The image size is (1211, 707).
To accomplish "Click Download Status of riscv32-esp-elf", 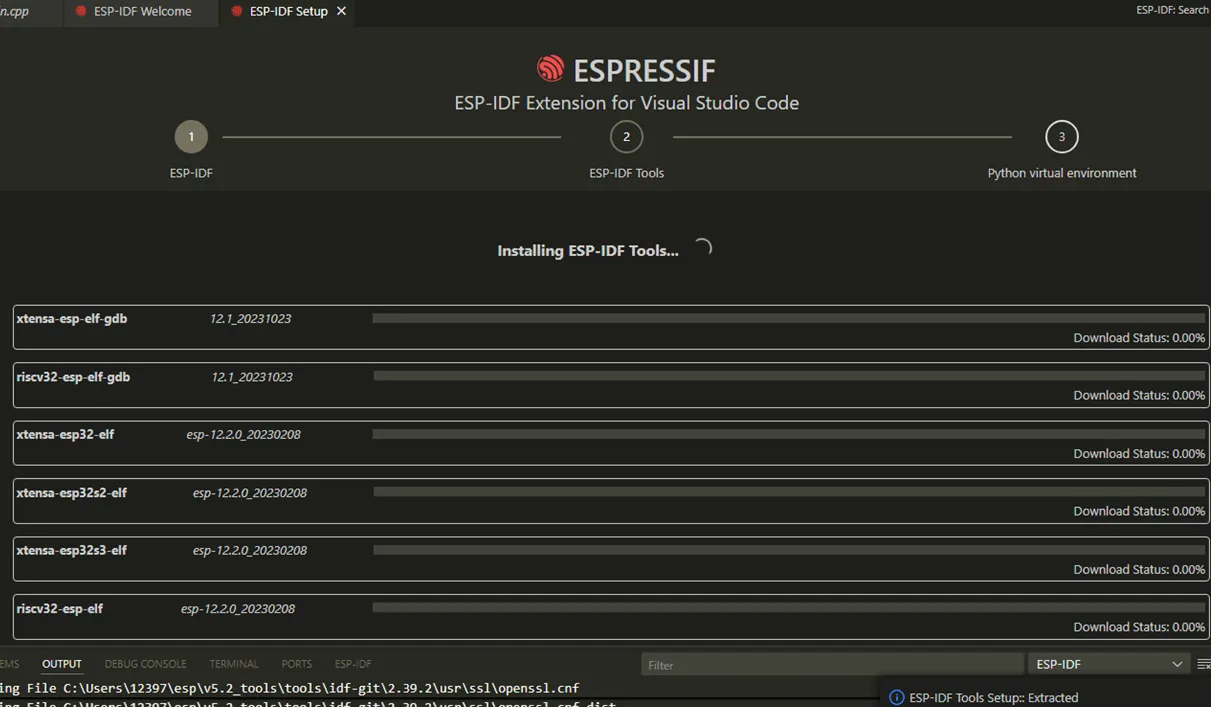I will 1139,628.
